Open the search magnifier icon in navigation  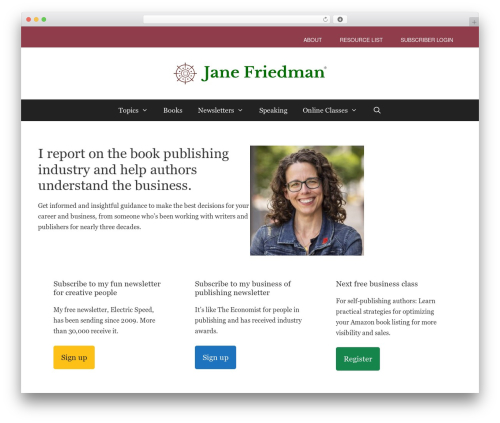[x=377, y=110]
